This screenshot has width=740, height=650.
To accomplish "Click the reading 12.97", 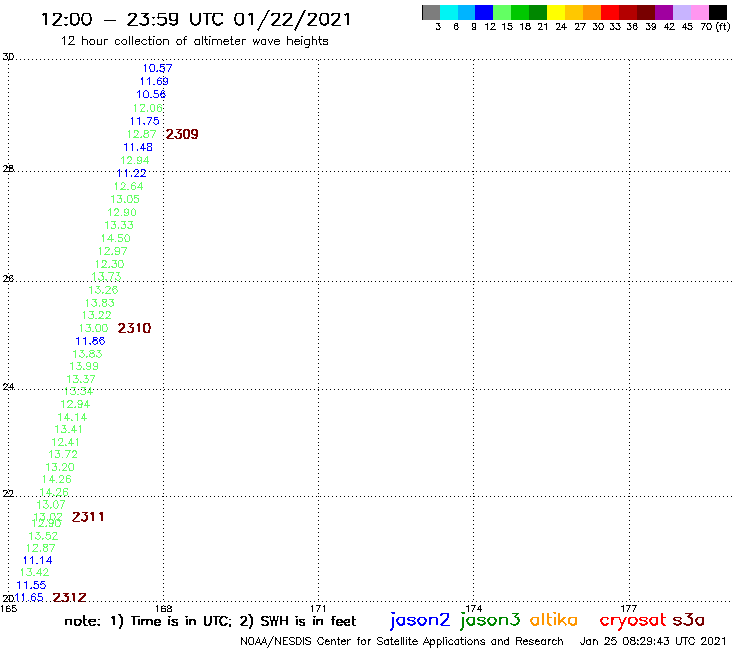I will tap(113, 251).
